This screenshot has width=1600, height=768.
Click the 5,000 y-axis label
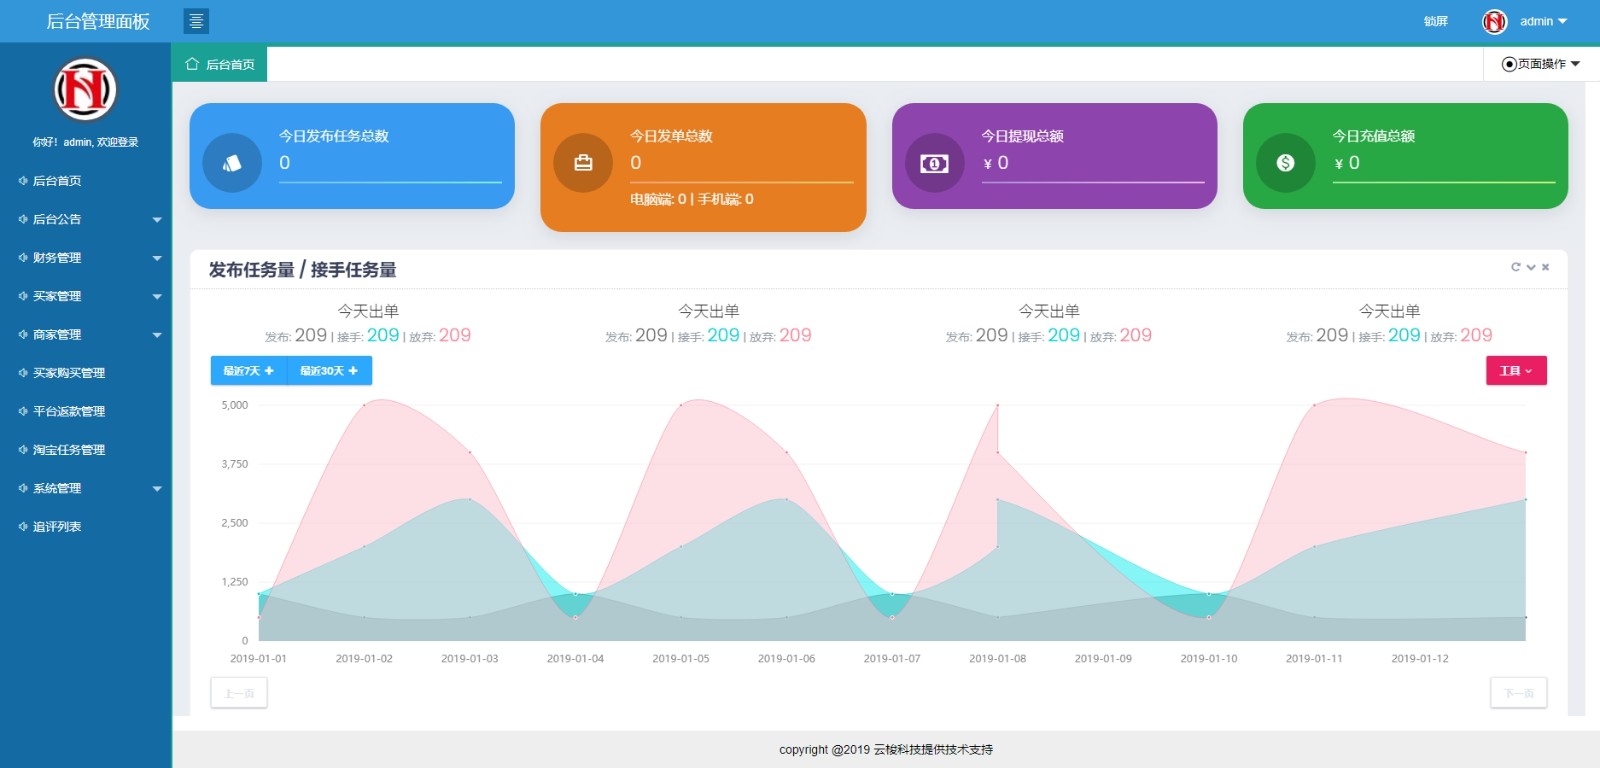[x=235, y=405]
